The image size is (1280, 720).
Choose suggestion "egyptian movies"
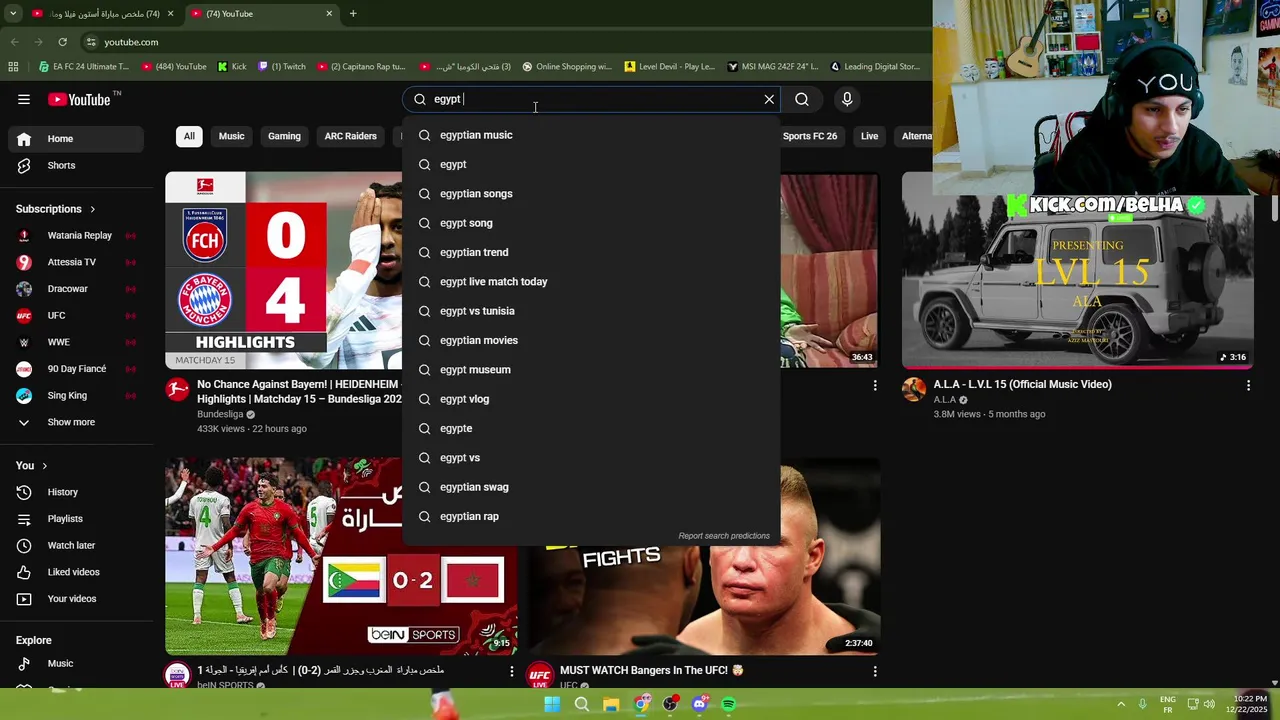591,340
